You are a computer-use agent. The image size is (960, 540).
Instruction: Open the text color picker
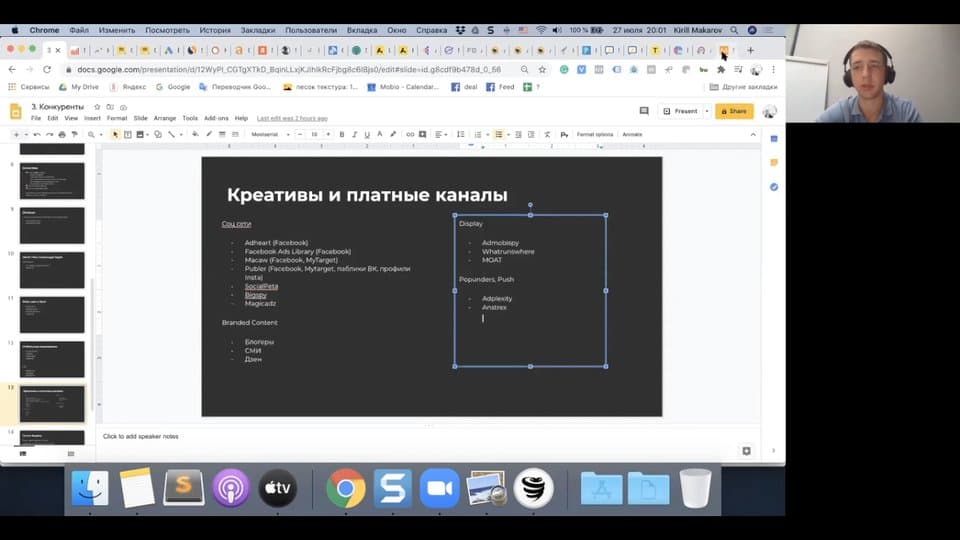(x=380, y=135)
